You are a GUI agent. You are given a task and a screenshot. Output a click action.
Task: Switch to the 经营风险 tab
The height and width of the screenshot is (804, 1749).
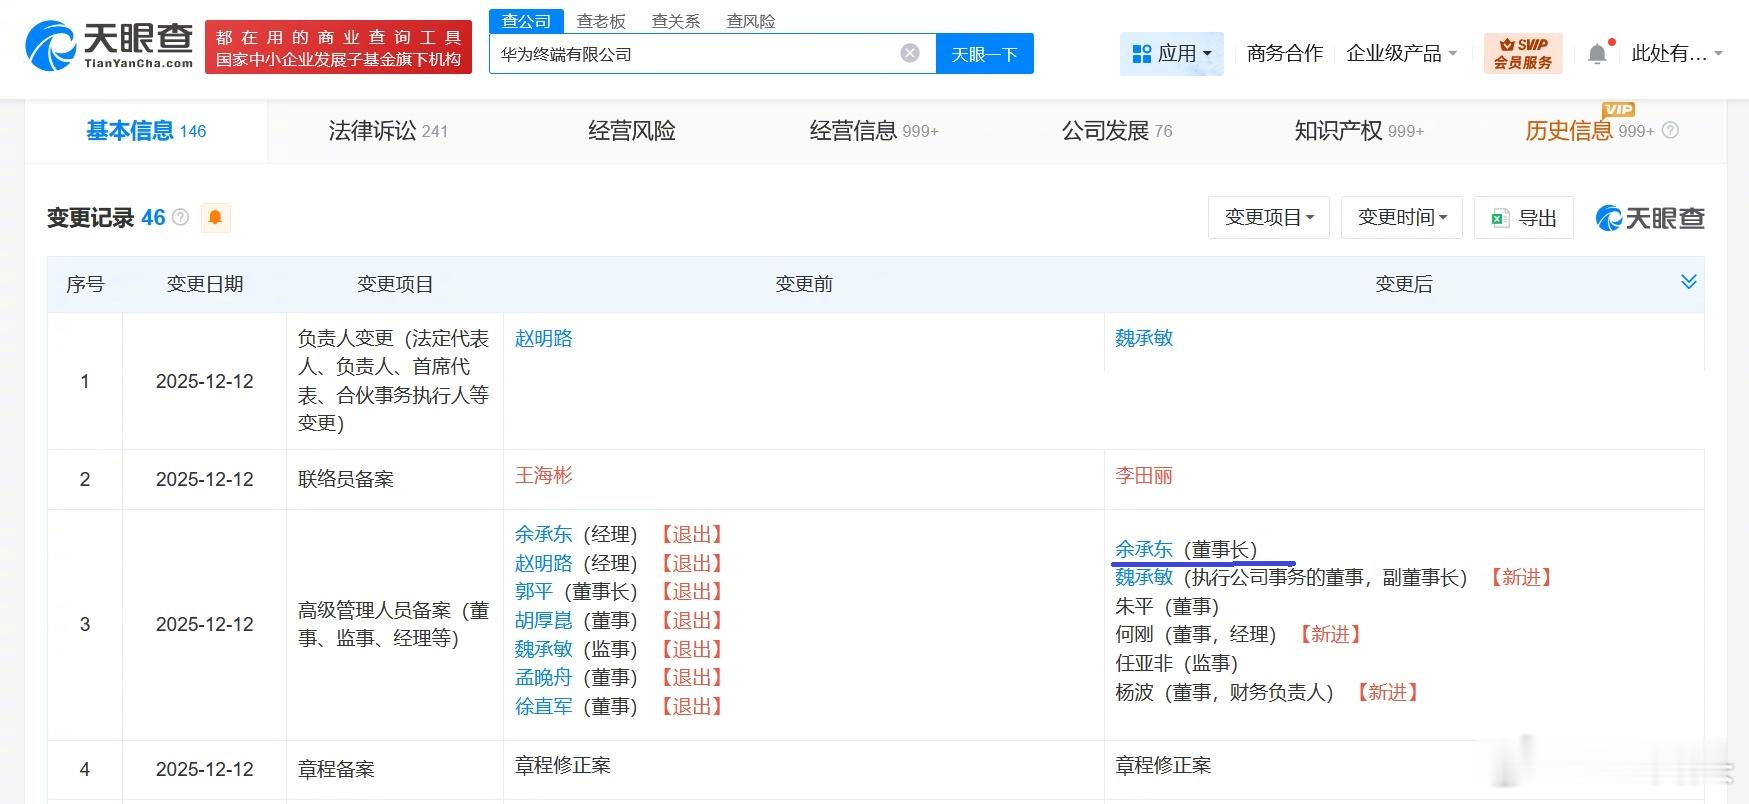coord(631,131)
